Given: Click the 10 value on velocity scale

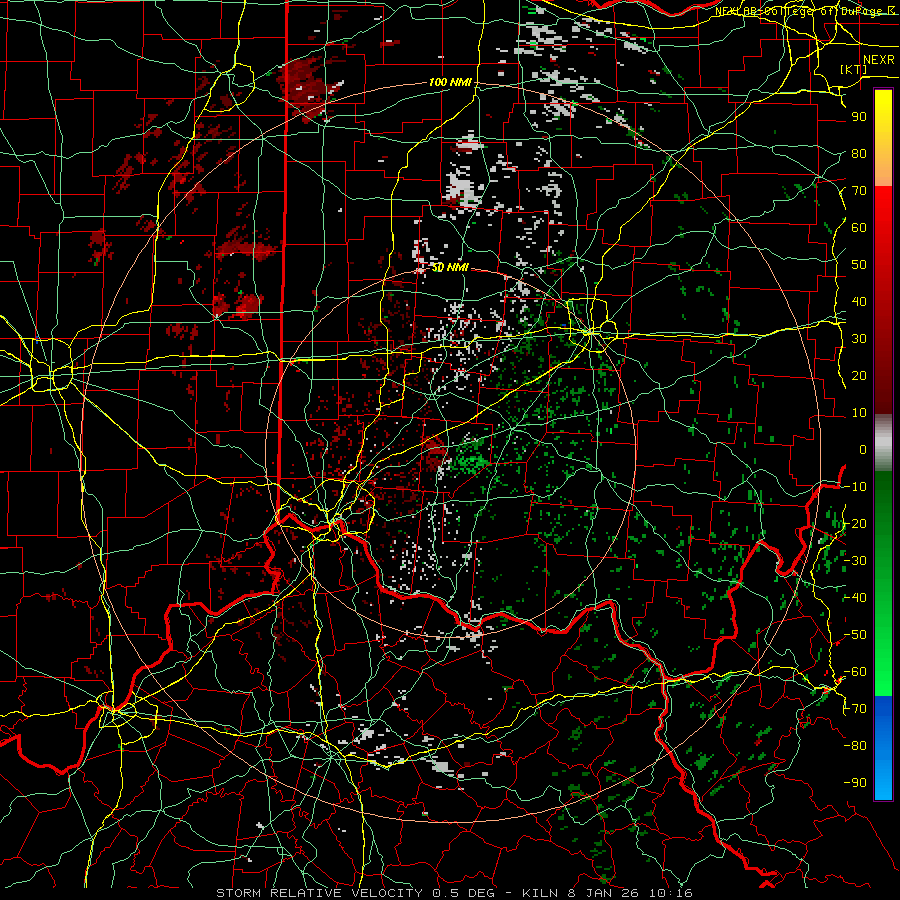Looking at the screenshot, I should coord(859,413).
